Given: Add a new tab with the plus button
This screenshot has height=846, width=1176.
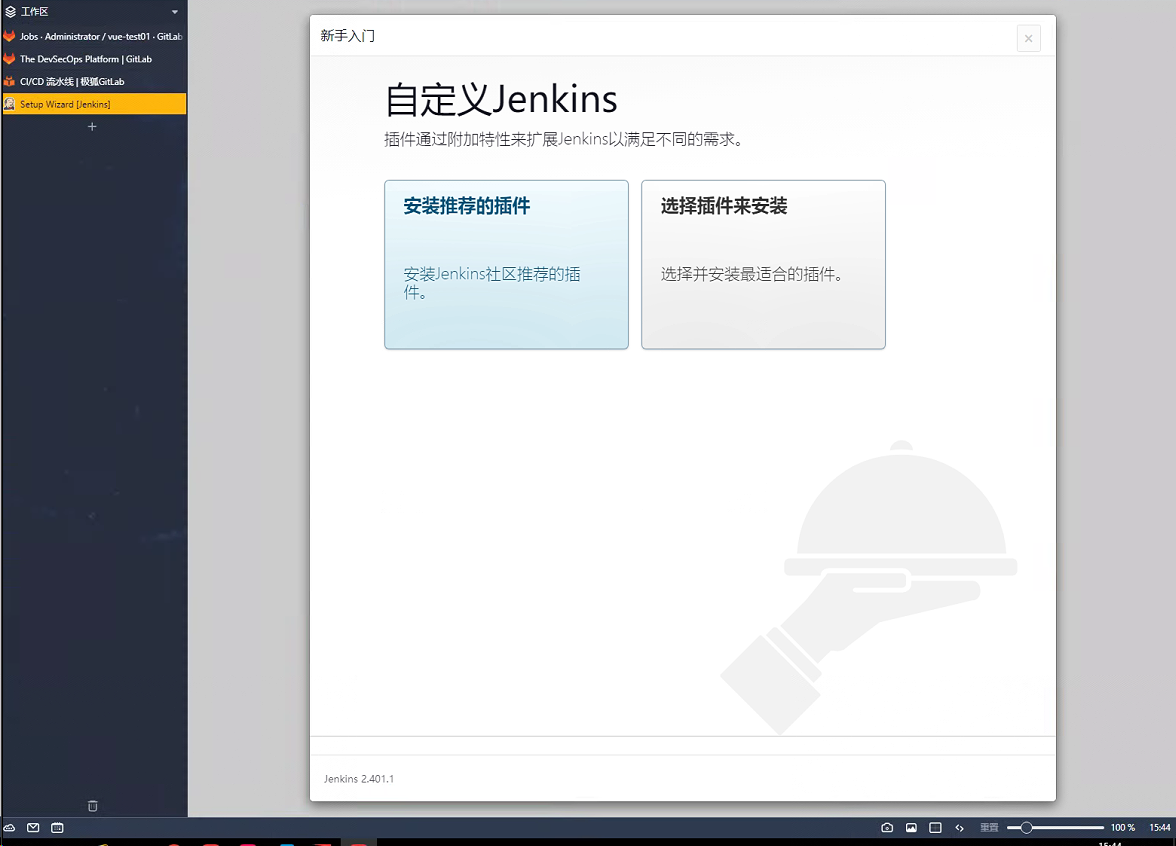Looking at the screenshot, I should (92, 127).
